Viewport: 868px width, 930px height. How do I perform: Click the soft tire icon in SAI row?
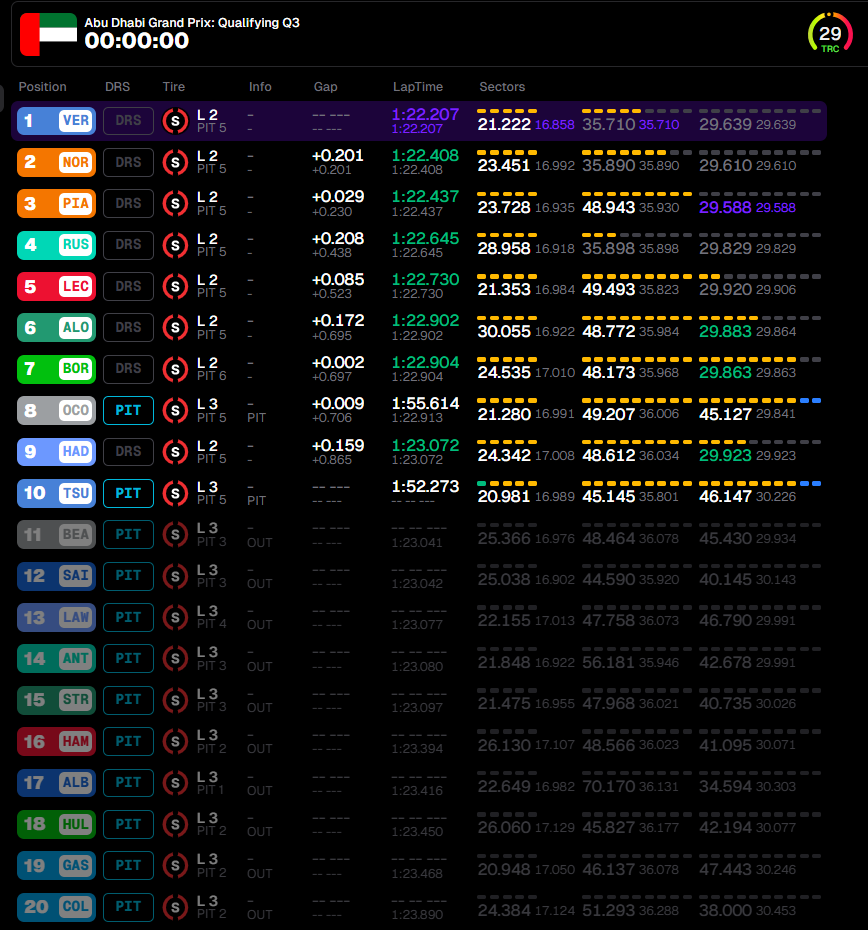point(175,576)
